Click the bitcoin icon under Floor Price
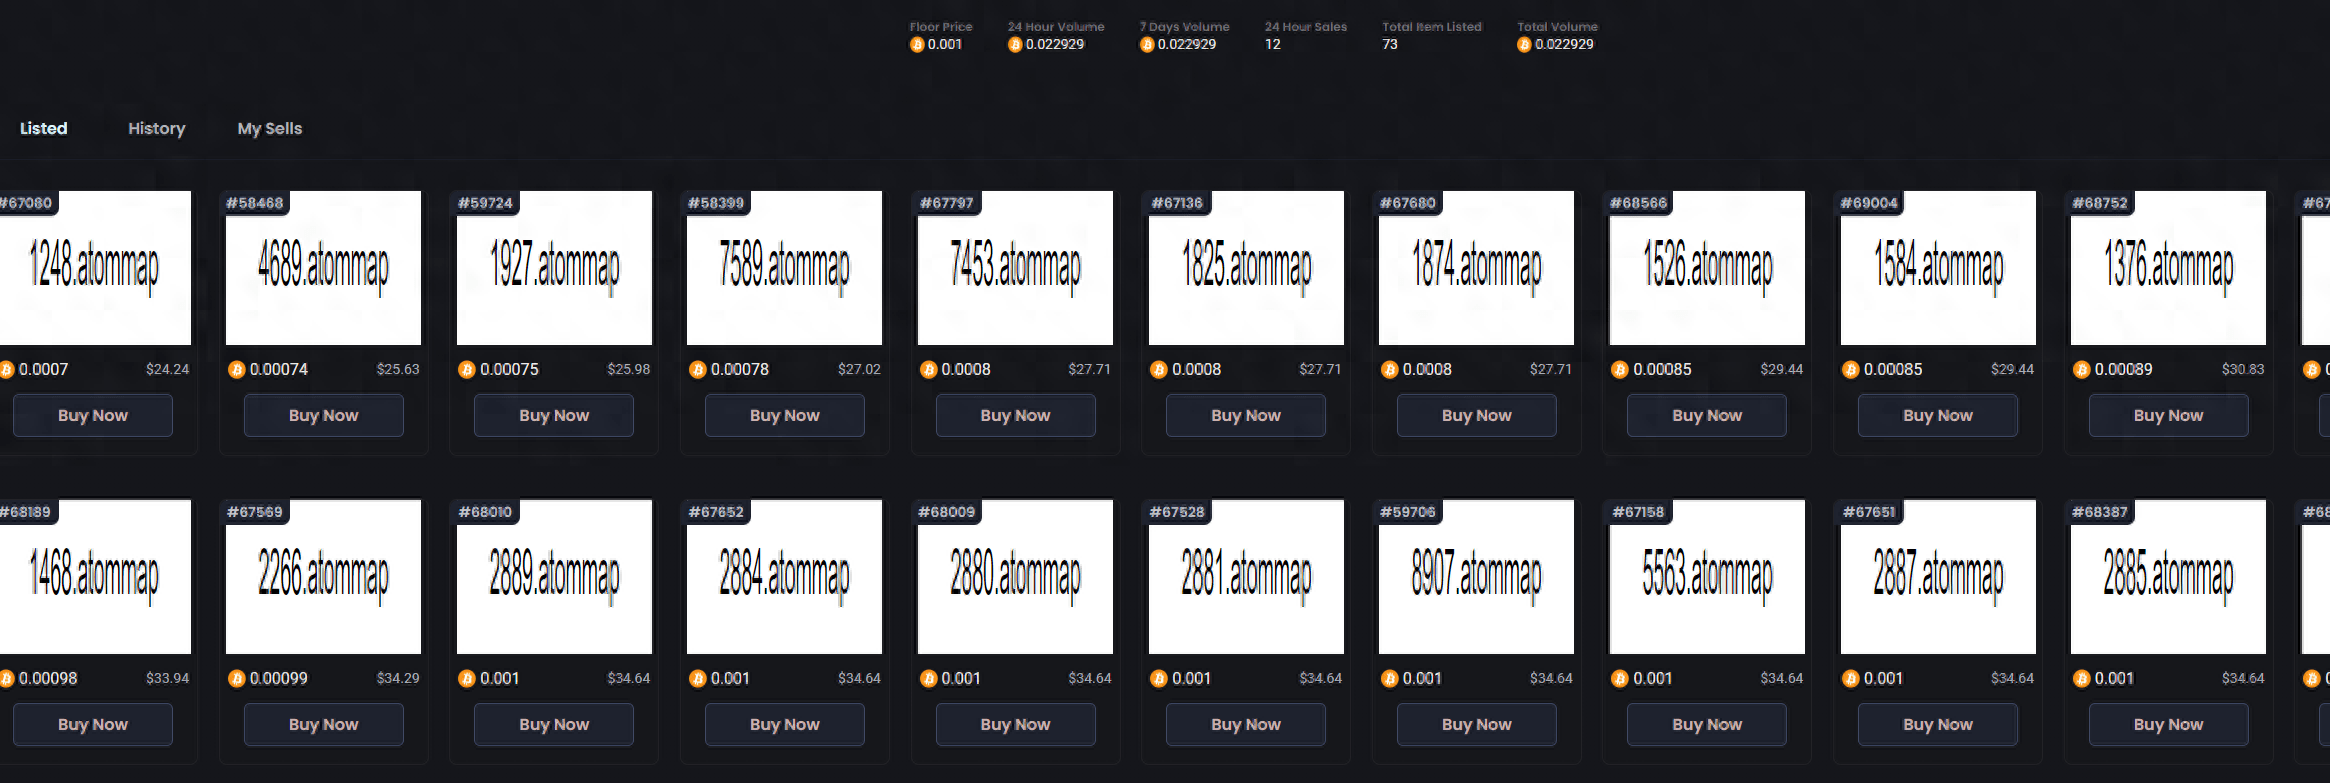The width and height of the screenshot is (2330, 783). [x=917, y=45]
